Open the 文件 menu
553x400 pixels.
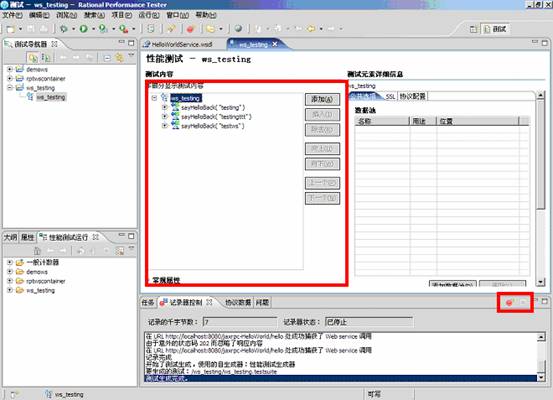12,15
